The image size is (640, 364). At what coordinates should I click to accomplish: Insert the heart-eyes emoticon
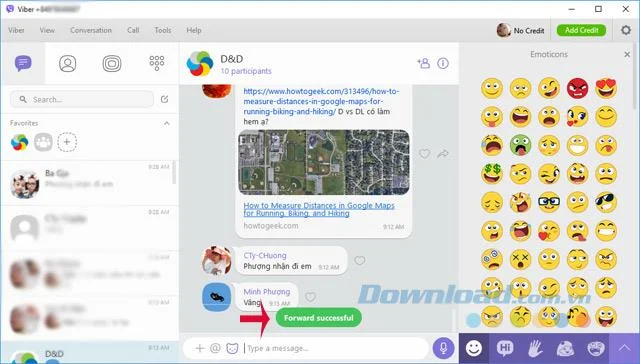(606, 88)
